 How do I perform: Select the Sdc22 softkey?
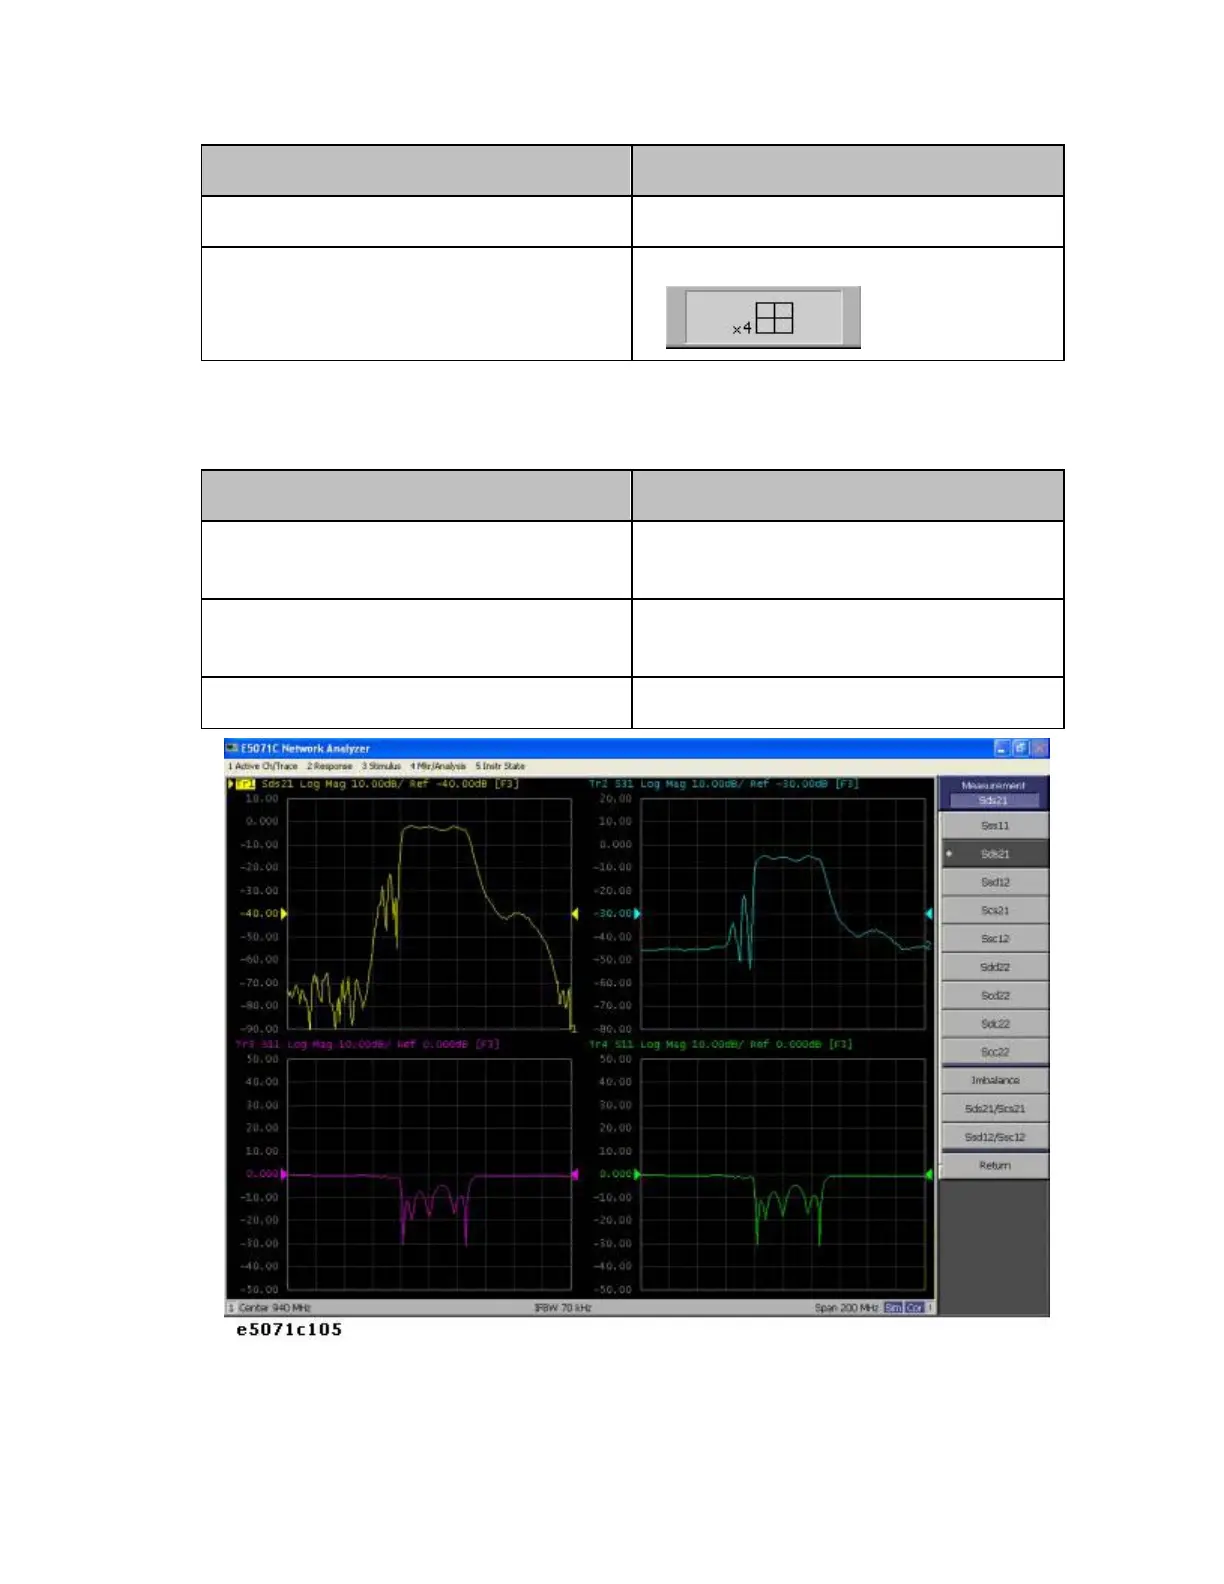pos(995,1024)
